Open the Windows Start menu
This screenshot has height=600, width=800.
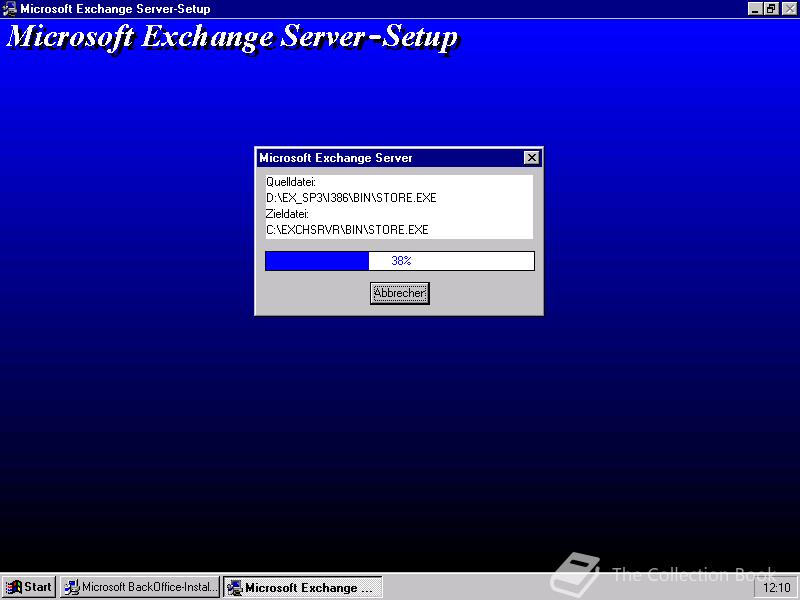(x=29, y=587)
